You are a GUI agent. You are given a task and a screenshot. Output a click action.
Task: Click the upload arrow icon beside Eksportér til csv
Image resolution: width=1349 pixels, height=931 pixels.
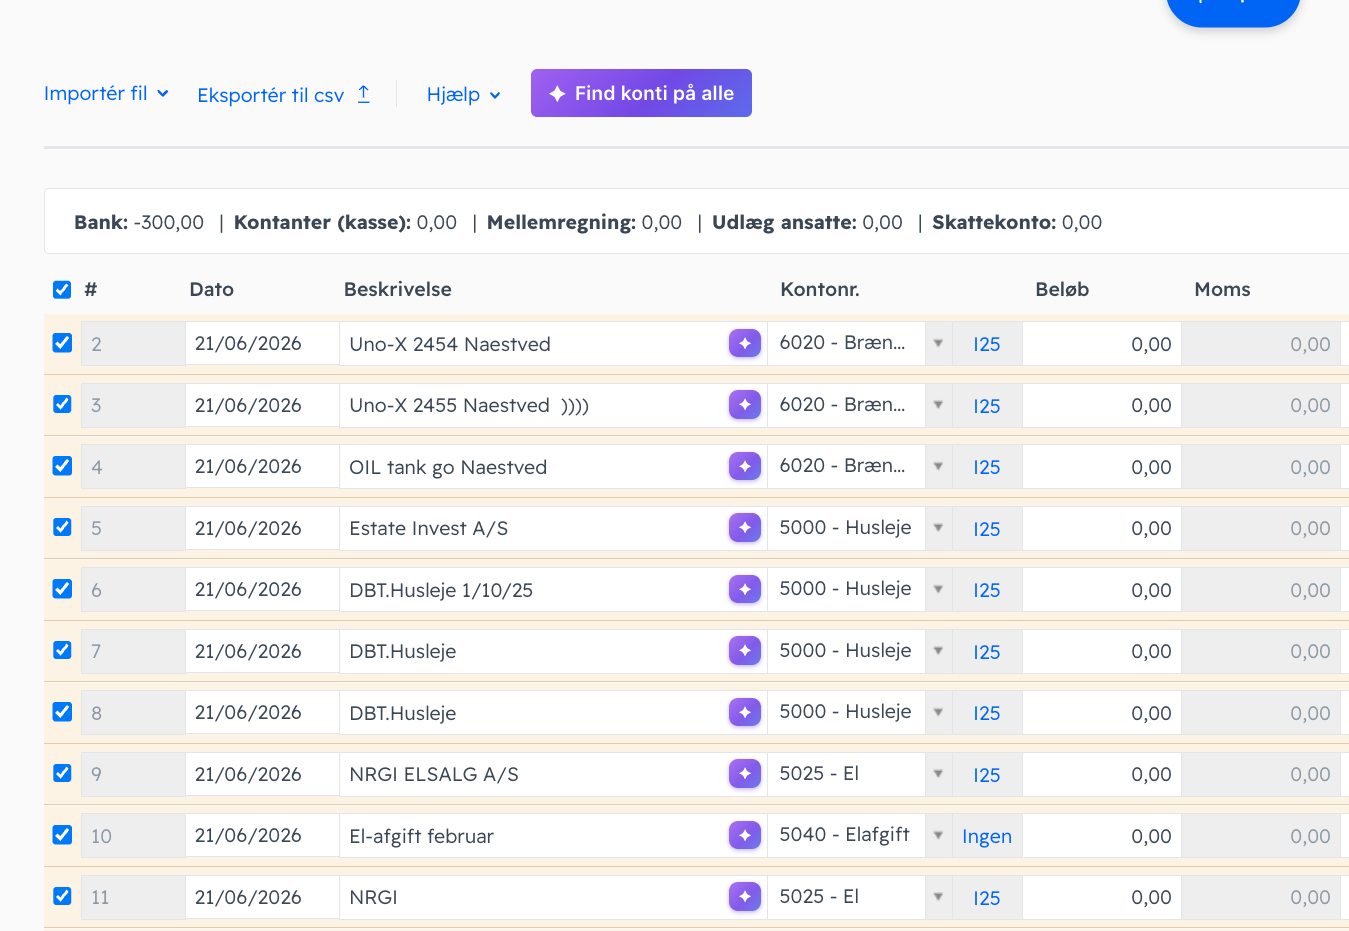point(364,94)
